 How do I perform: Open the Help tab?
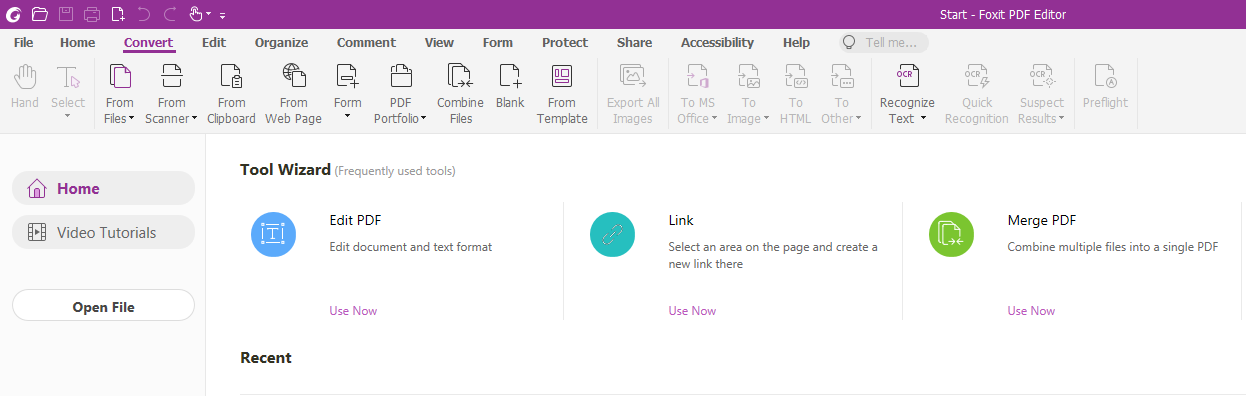[797, 43]
